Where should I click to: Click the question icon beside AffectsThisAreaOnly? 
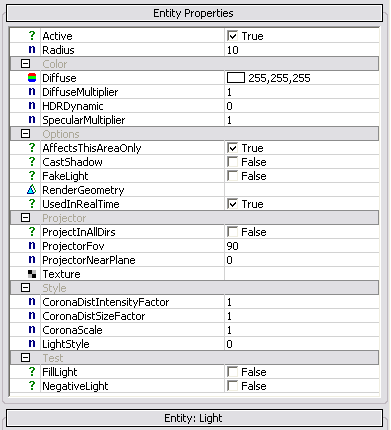pos(32,148)
